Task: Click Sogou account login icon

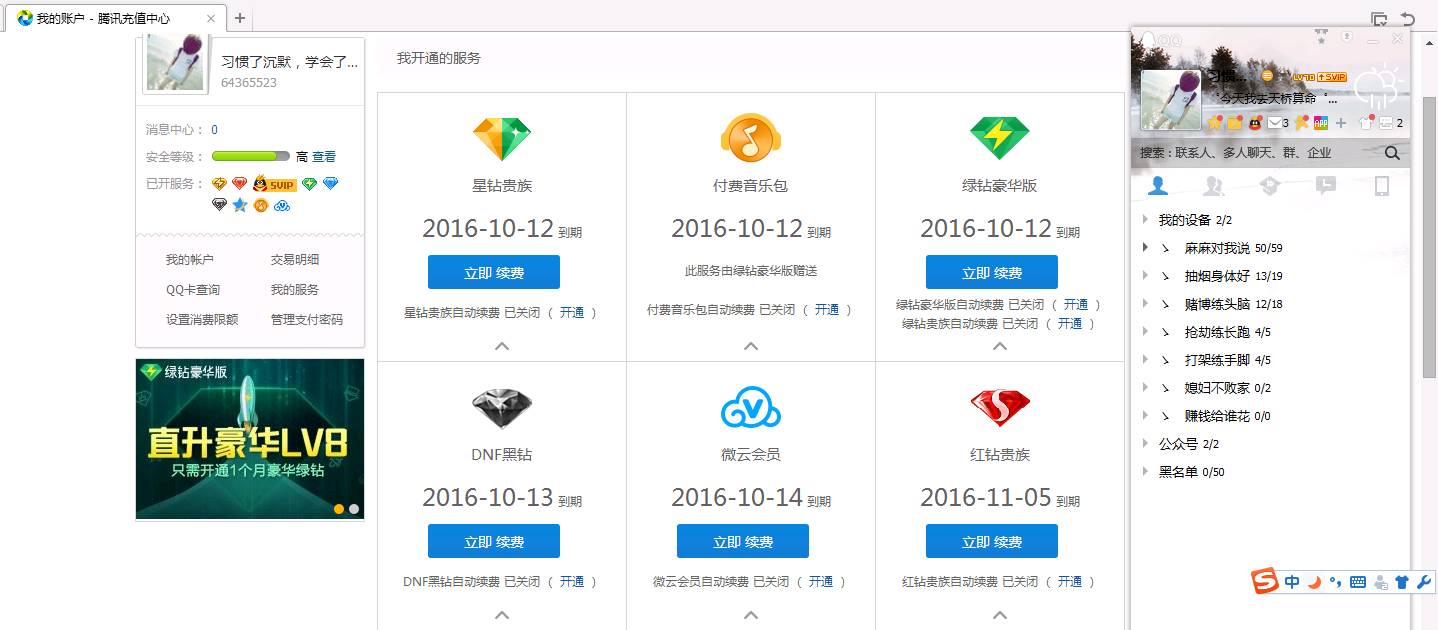Action: (x=1381, y=582)
